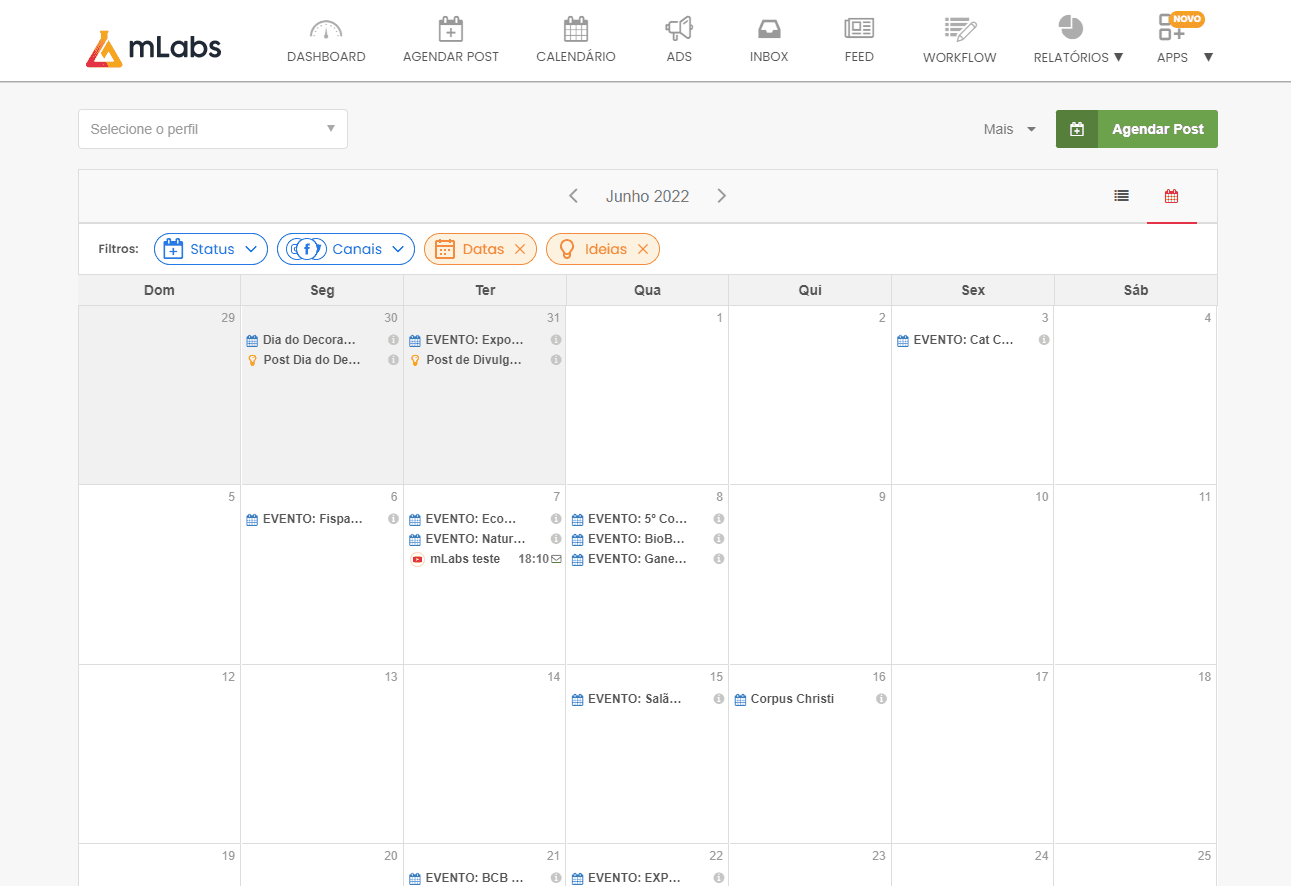The height and width of the screenshot is (886, 1291).
Task: Open the Workflow checklist icon
Action: tap(959, 29)
